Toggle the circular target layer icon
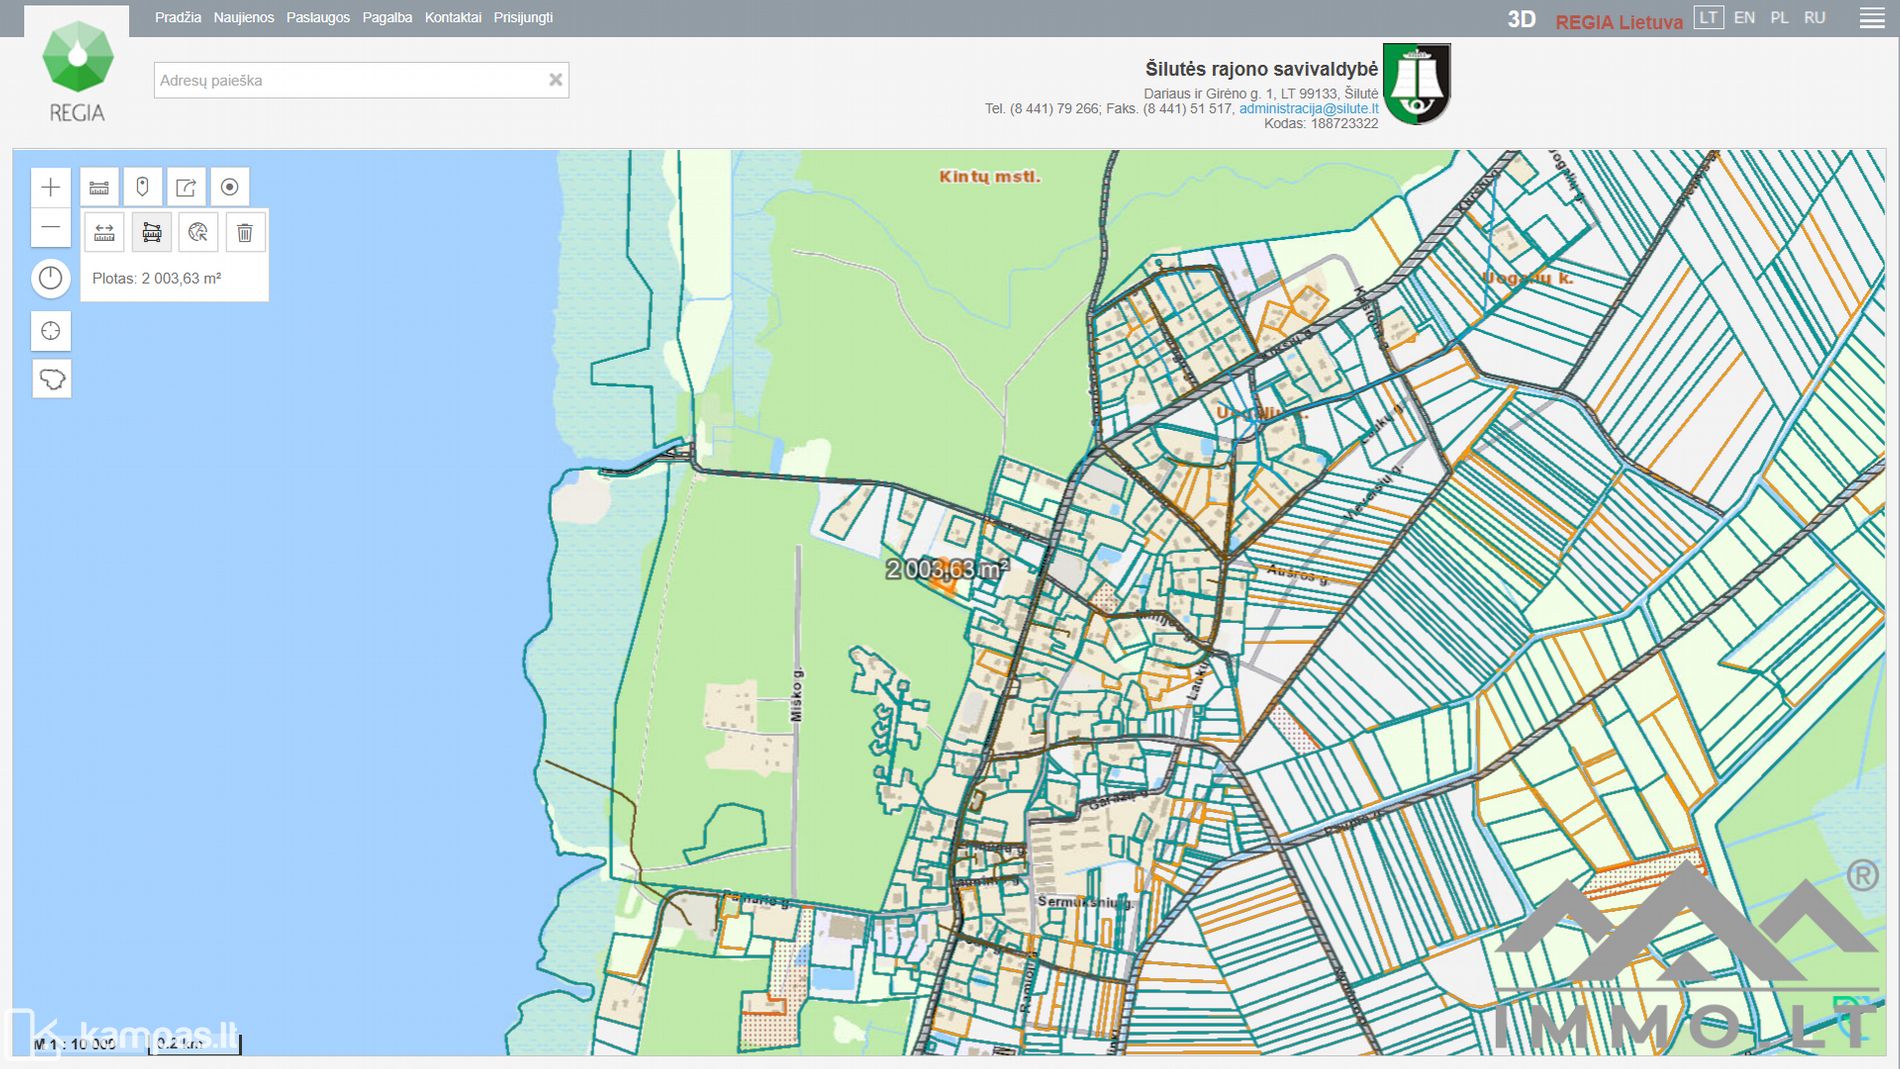Screen dimensions: 1900x1069 coord(230,187)
